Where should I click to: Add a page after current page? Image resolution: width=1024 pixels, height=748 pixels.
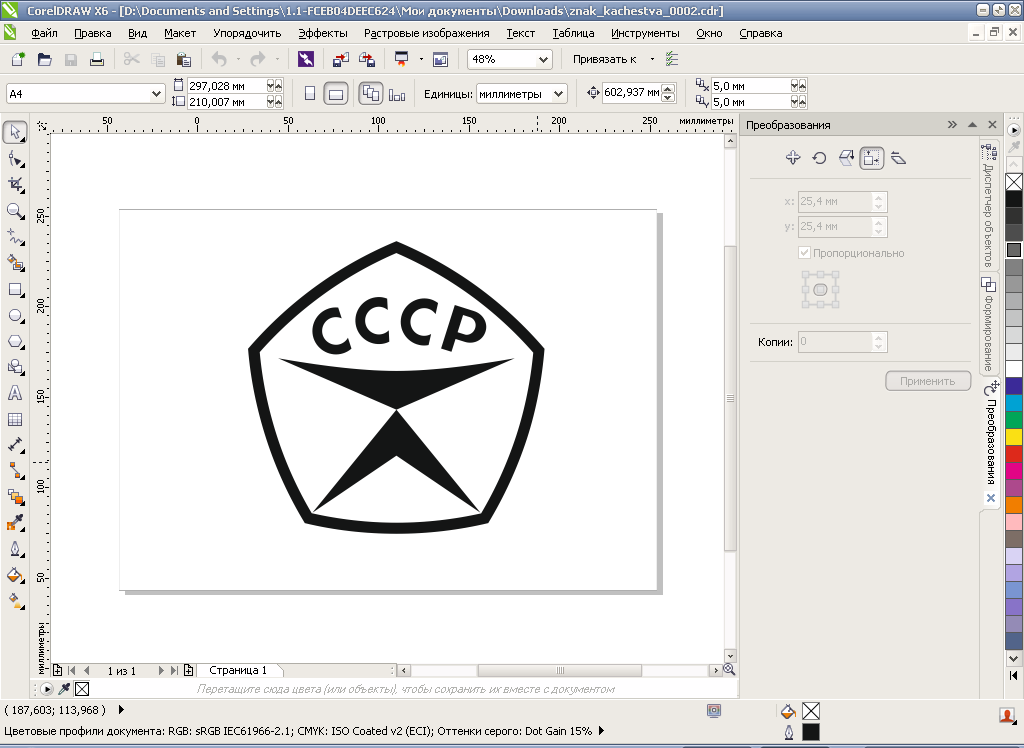click(x=189, y=670)
